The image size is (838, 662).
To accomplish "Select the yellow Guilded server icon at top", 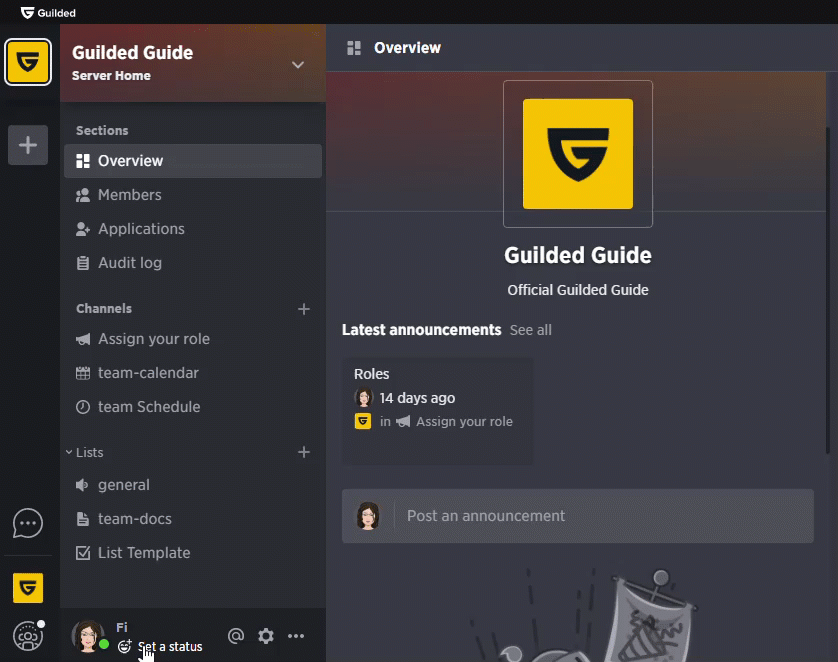I will click(28, 62).
